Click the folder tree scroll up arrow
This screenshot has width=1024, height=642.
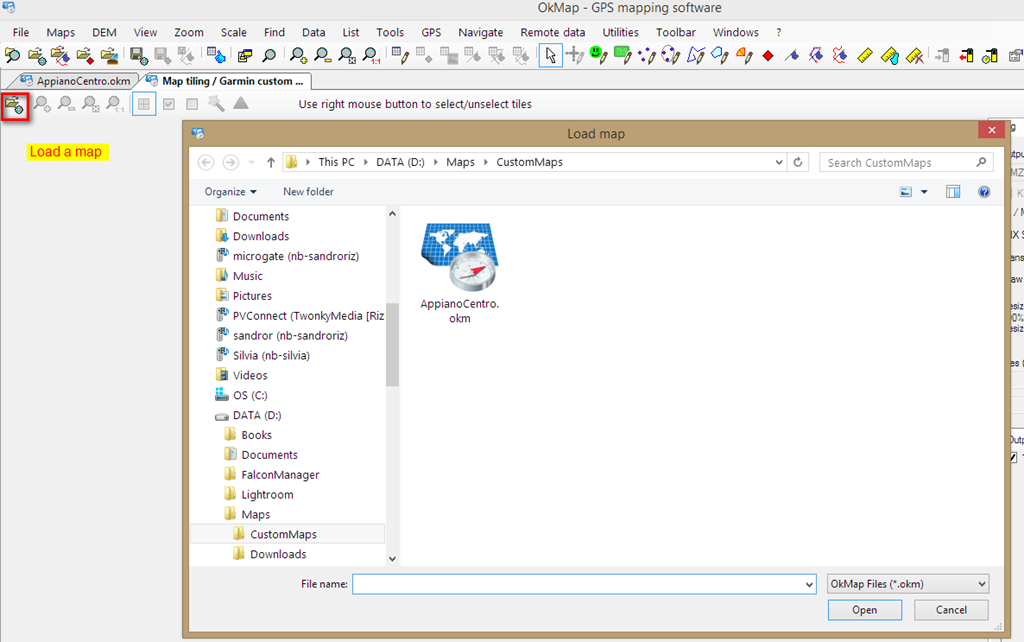pos(392,214)
